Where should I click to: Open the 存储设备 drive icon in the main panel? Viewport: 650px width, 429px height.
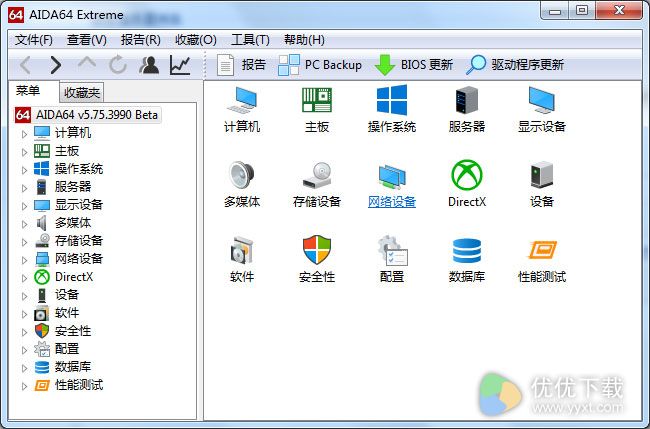pyautogui.click(x=317, y=175)
